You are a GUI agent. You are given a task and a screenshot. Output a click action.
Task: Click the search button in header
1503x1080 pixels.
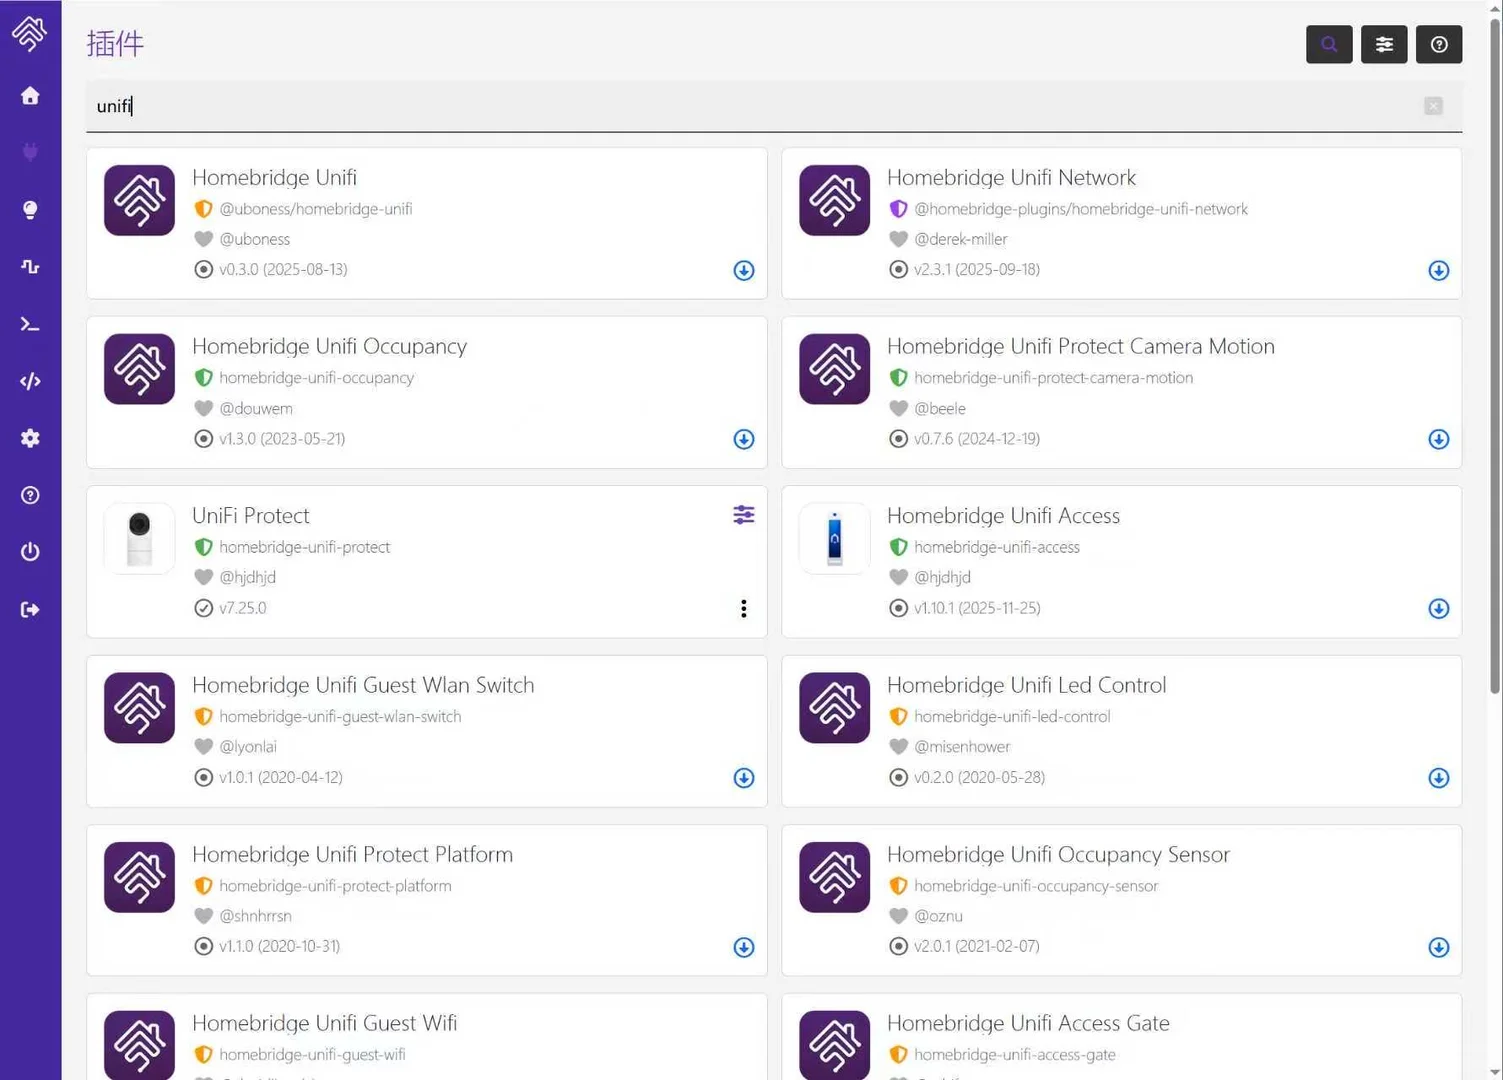click(x=1329, y=44)
